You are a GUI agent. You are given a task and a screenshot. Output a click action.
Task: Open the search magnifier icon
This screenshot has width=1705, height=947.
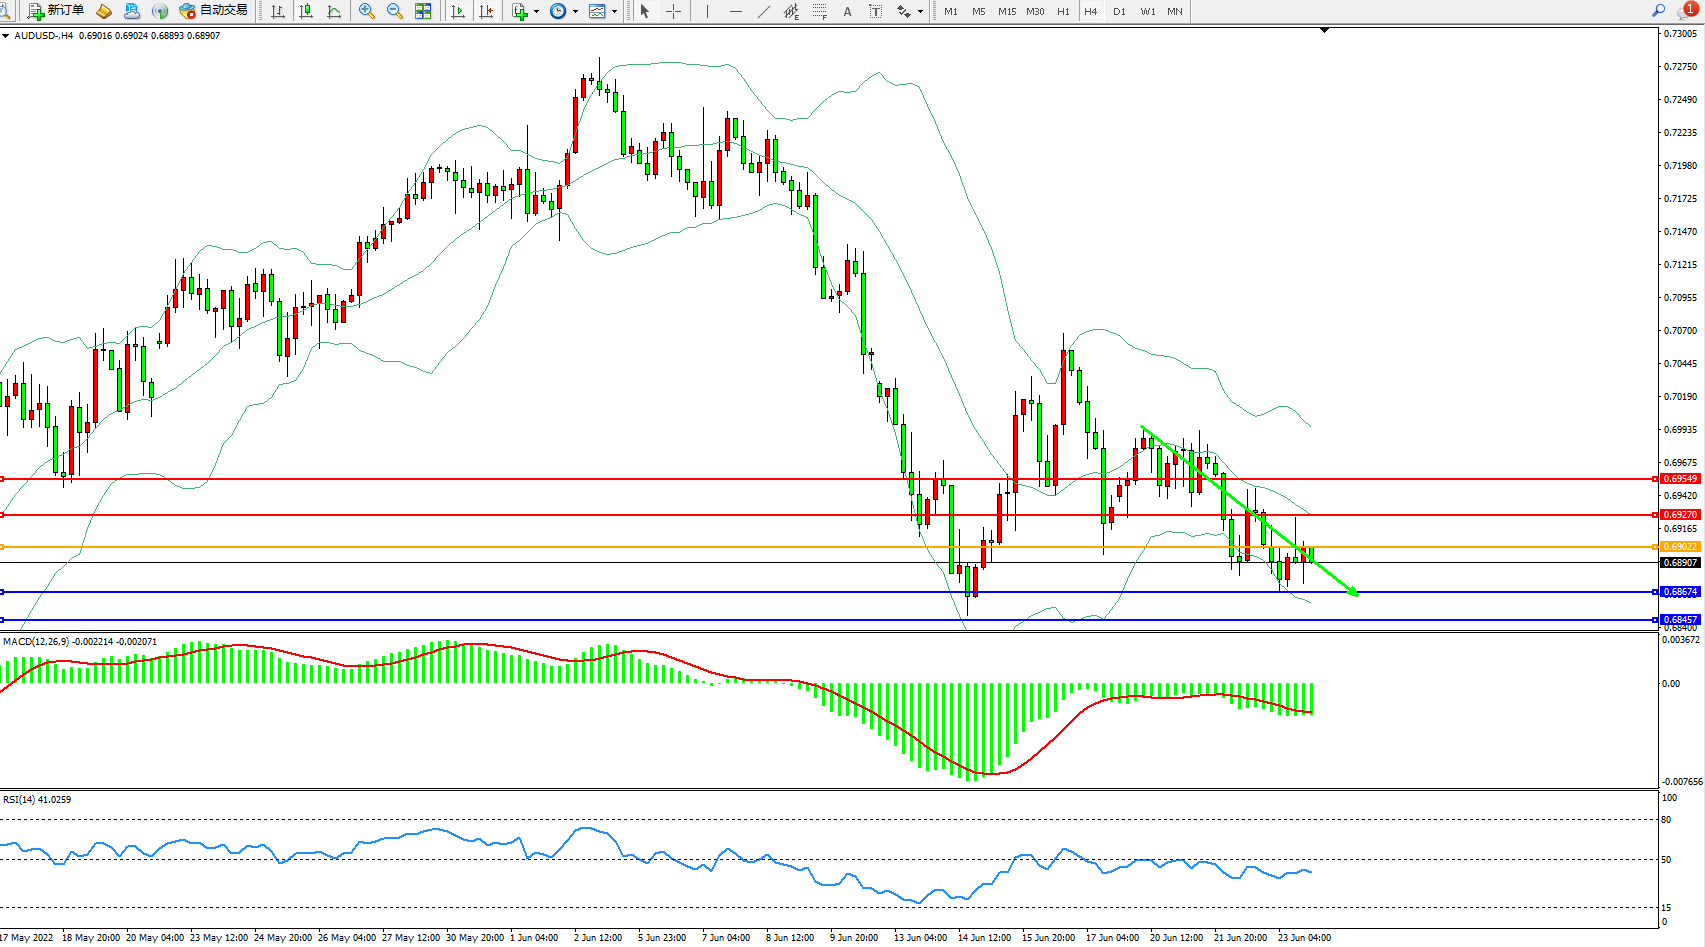pyautogui.click(x=1658, y=10)
